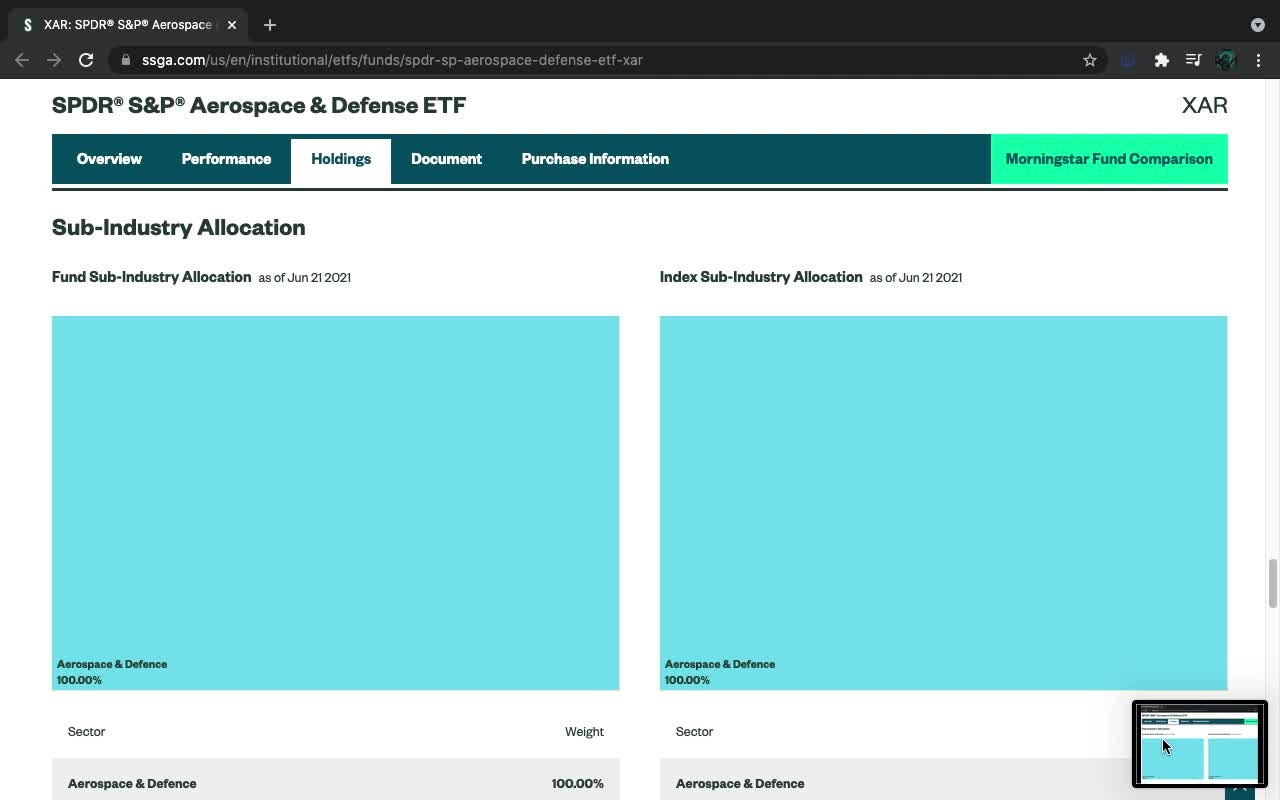Image resolution: width=1280 pixels, height=800 pixels.
Task: Click the Index table Aerospace & Defence row
Action: pyautogui.click(x=943, y=780)
